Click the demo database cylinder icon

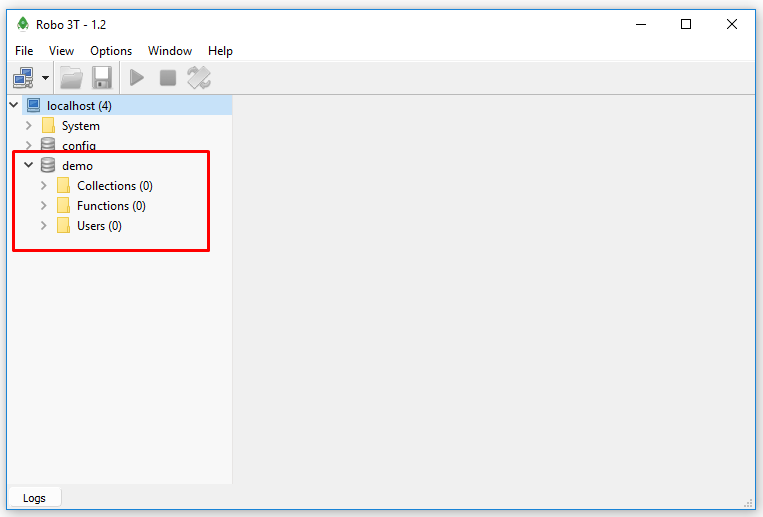(x=48, y=165)
